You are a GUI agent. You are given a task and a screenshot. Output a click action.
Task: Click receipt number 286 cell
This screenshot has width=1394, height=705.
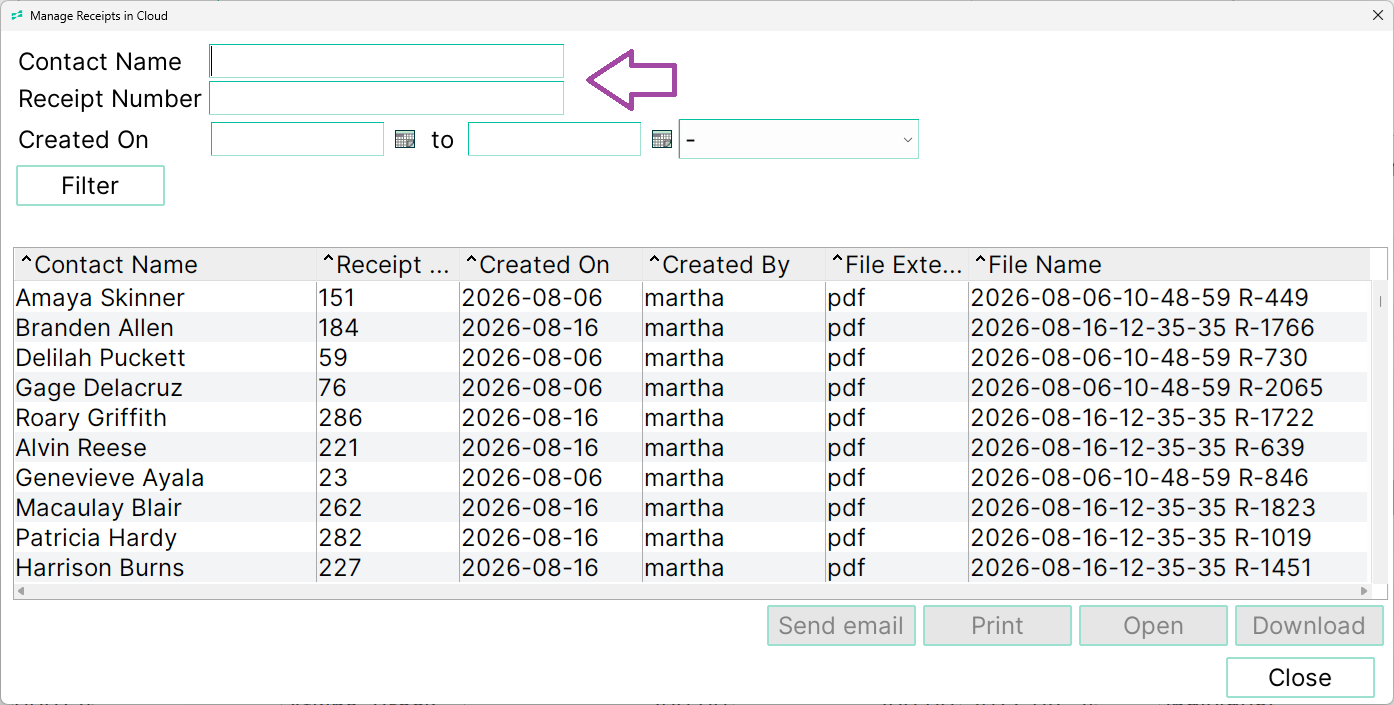pyautogui.click(x=388, y=418)
